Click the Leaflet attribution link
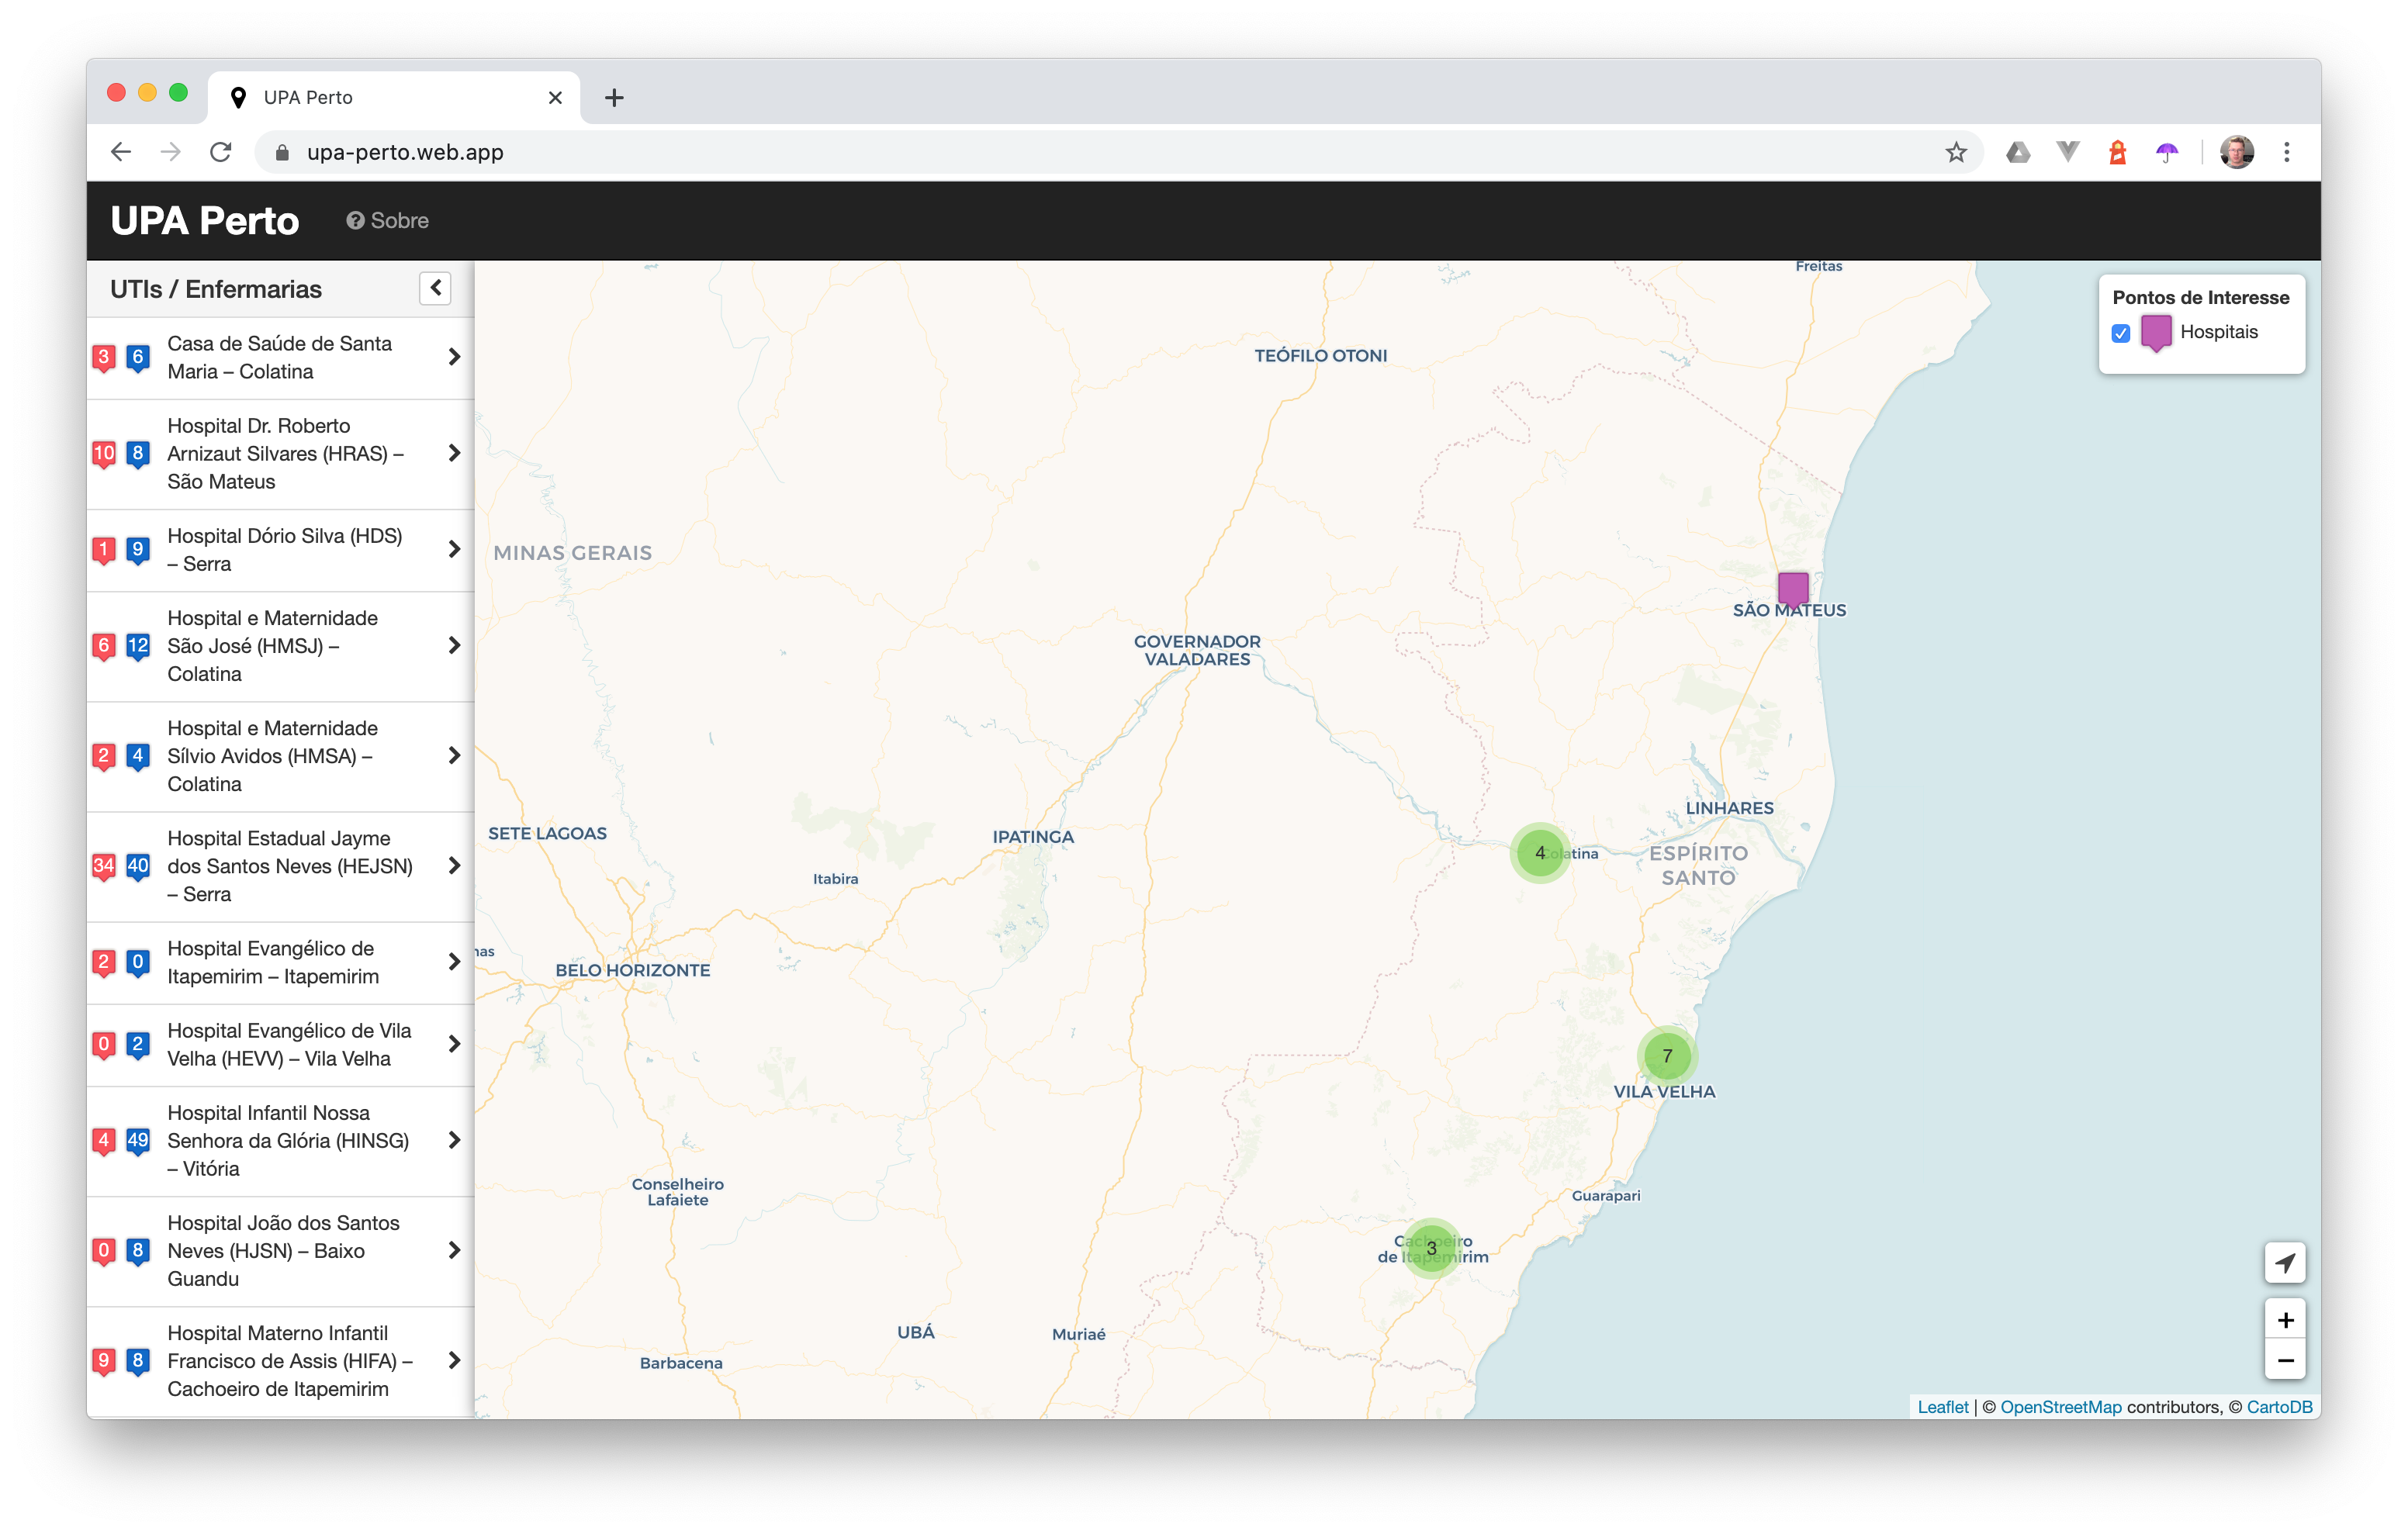Image resolution: width=2408 pixels, height=1534 pixels. click(1942, 1407)
